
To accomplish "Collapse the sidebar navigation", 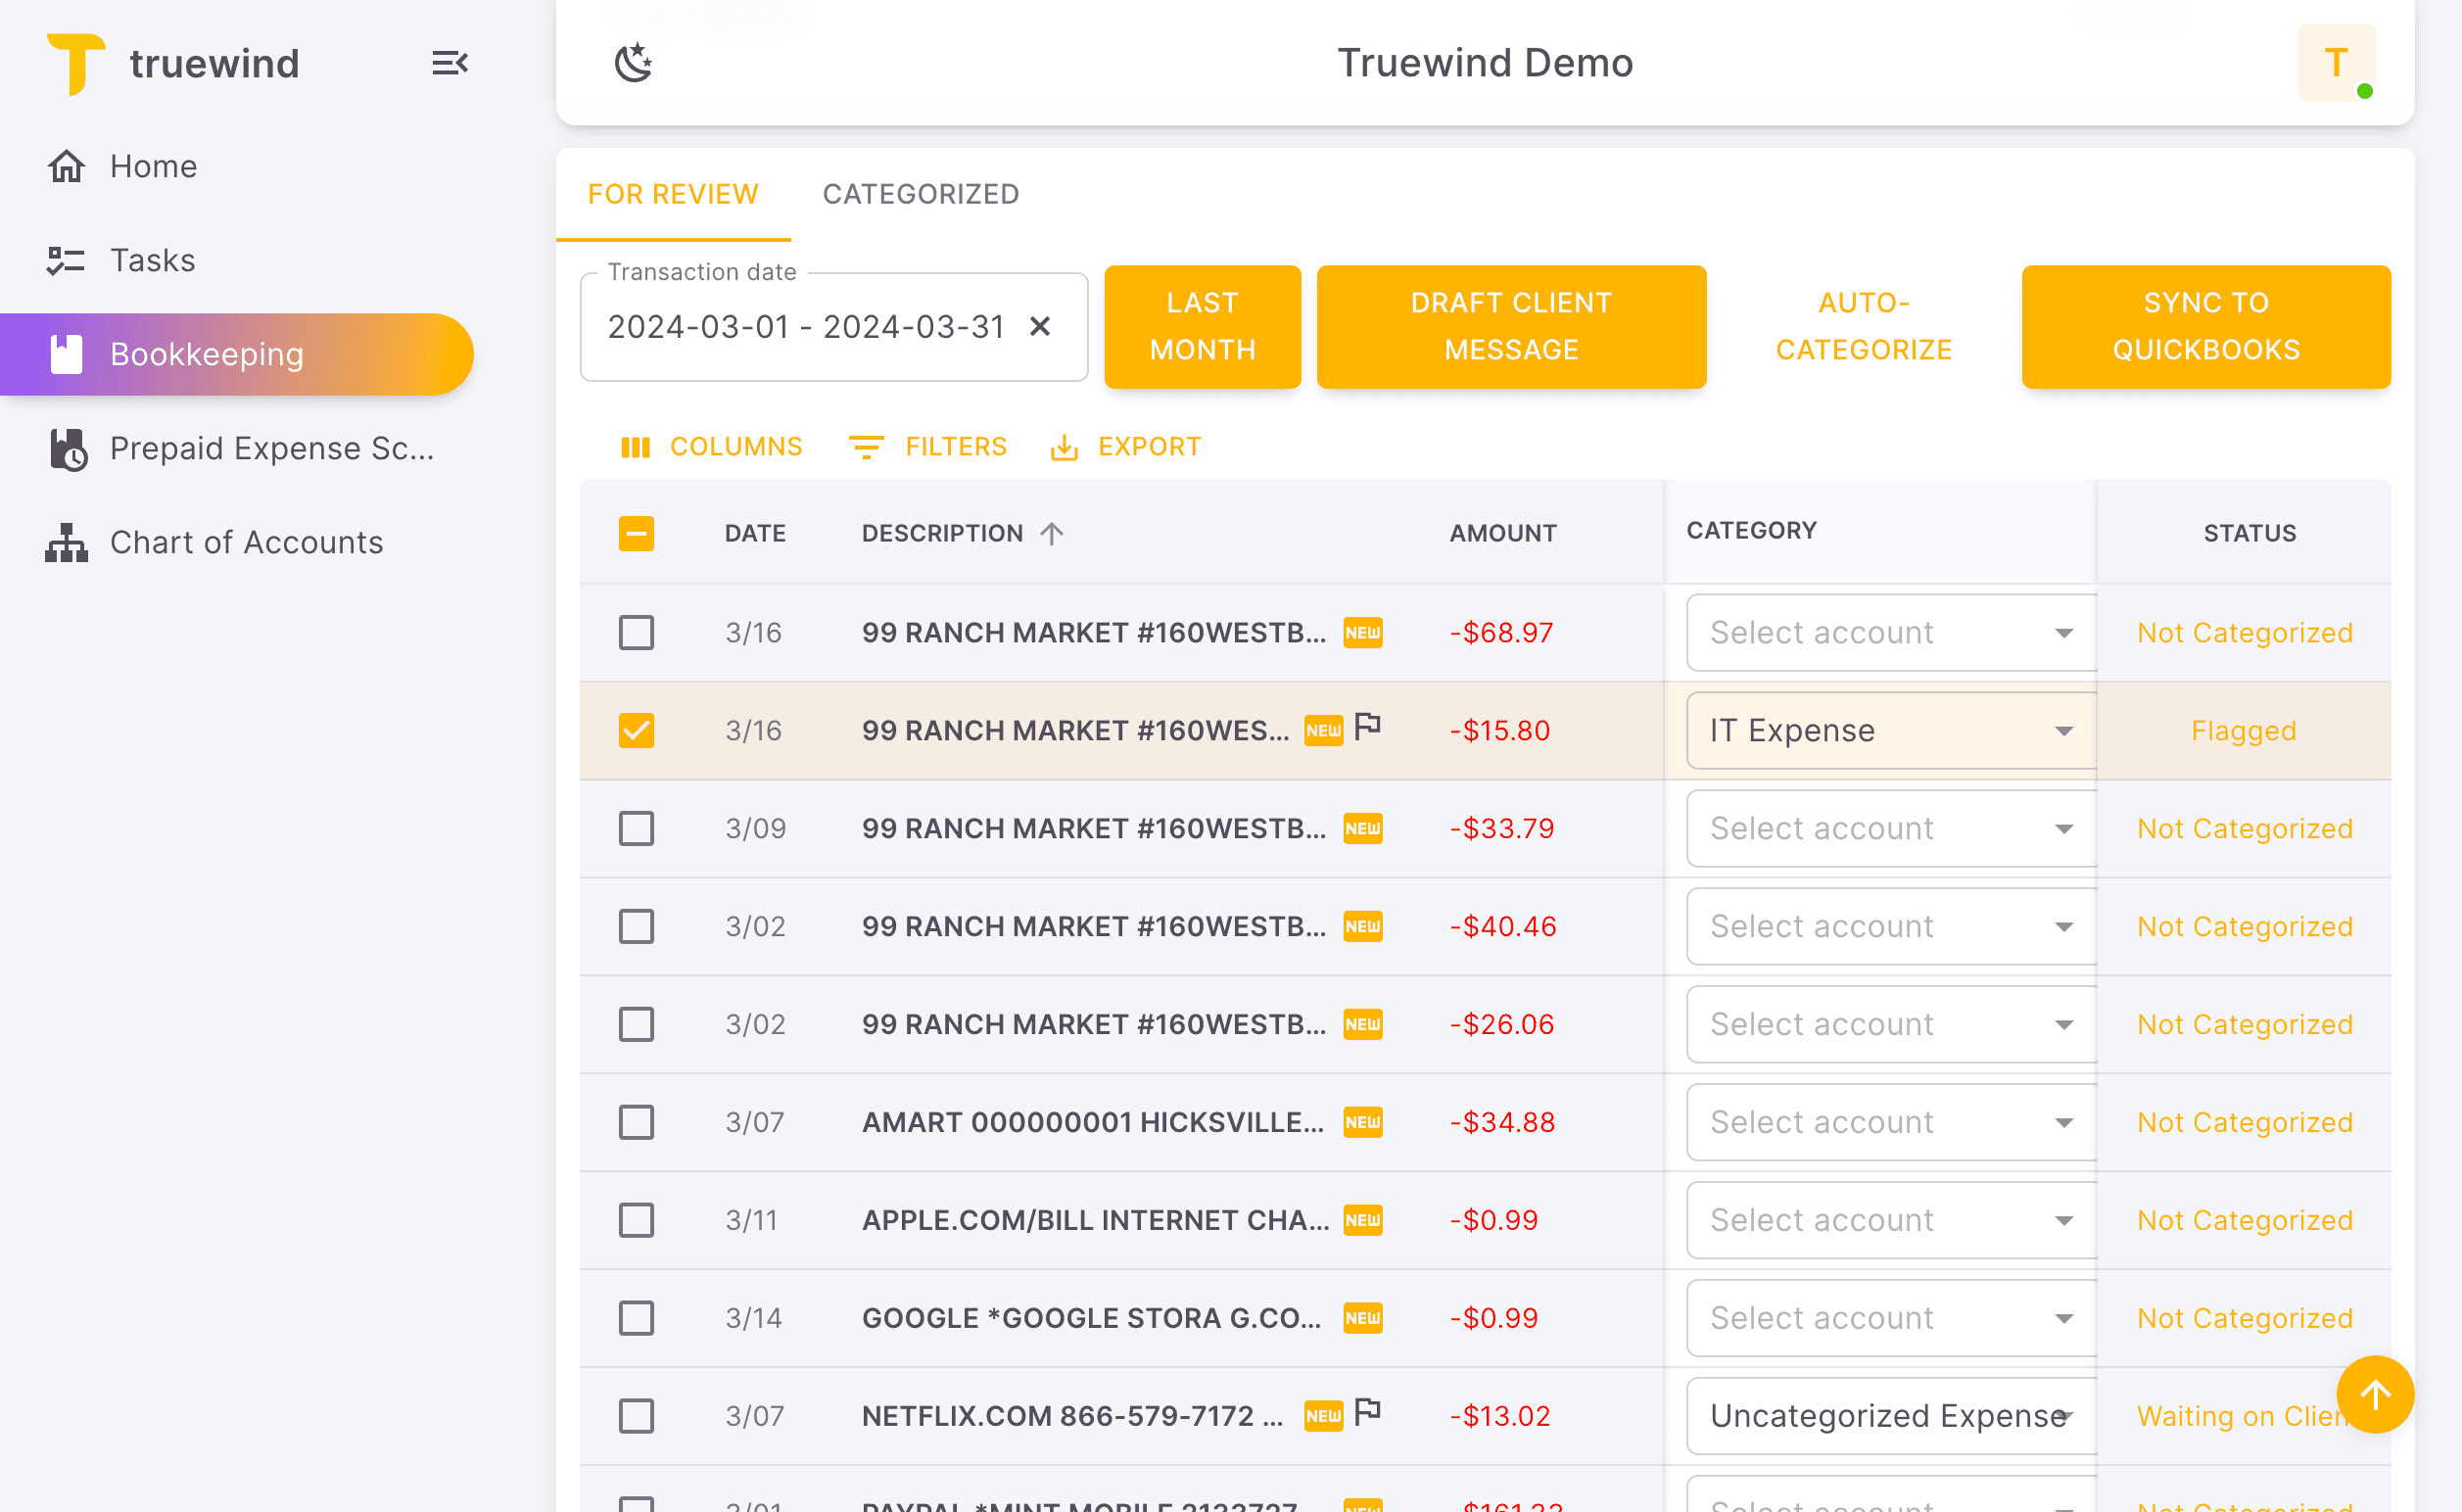I will click(x=449, y=62).
